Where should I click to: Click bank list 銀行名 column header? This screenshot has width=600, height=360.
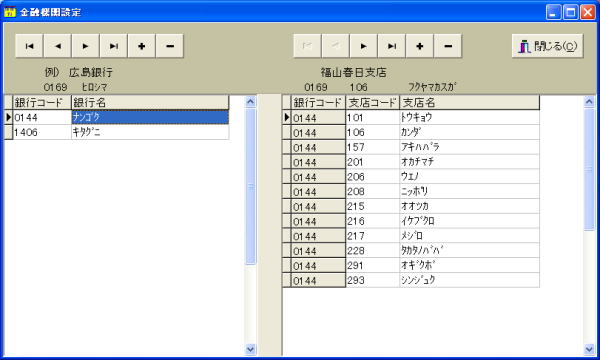[x=150, y=103]
